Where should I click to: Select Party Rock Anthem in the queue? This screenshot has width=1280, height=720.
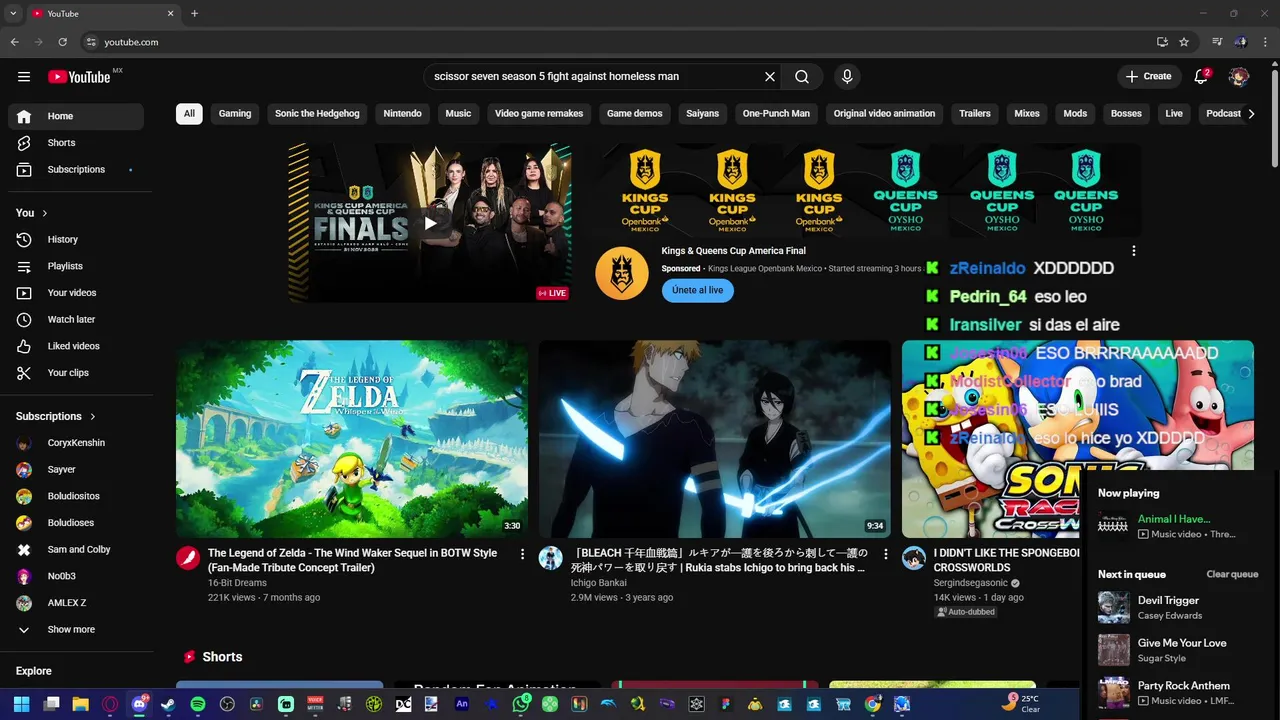click(x=1180, y=692)
